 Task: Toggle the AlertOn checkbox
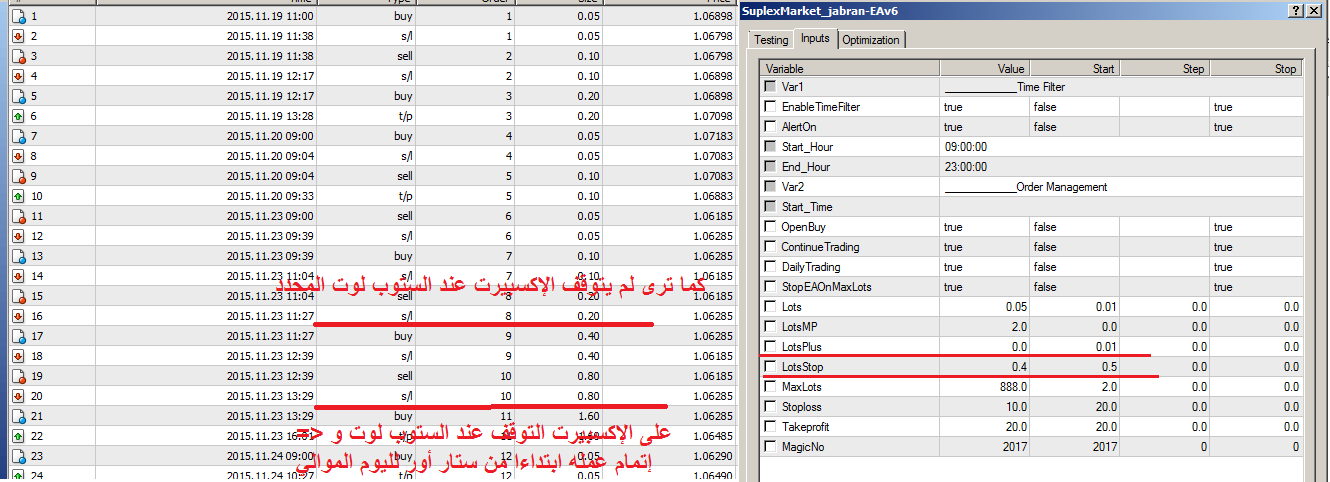pyautogui.click(x=770, y=127)
